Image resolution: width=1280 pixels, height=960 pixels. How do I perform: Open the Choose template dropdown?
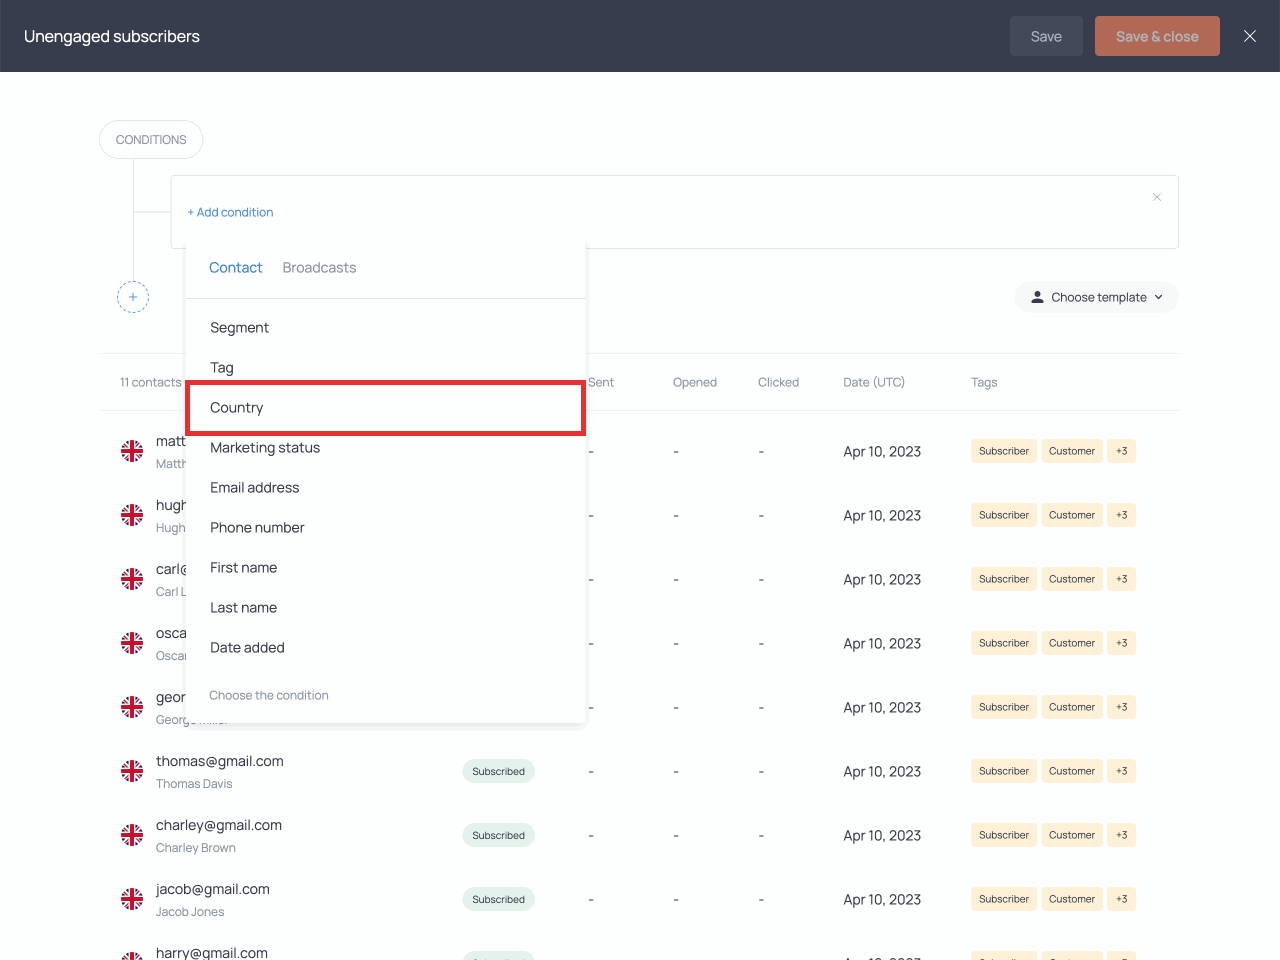click(1097, 297)
